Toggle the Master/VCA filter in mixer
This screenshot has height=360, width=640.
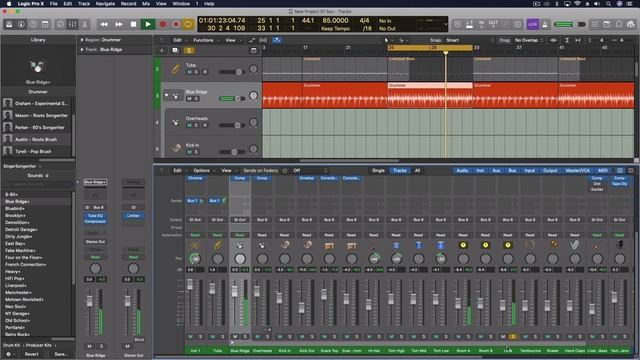click(x=578, y=171)
